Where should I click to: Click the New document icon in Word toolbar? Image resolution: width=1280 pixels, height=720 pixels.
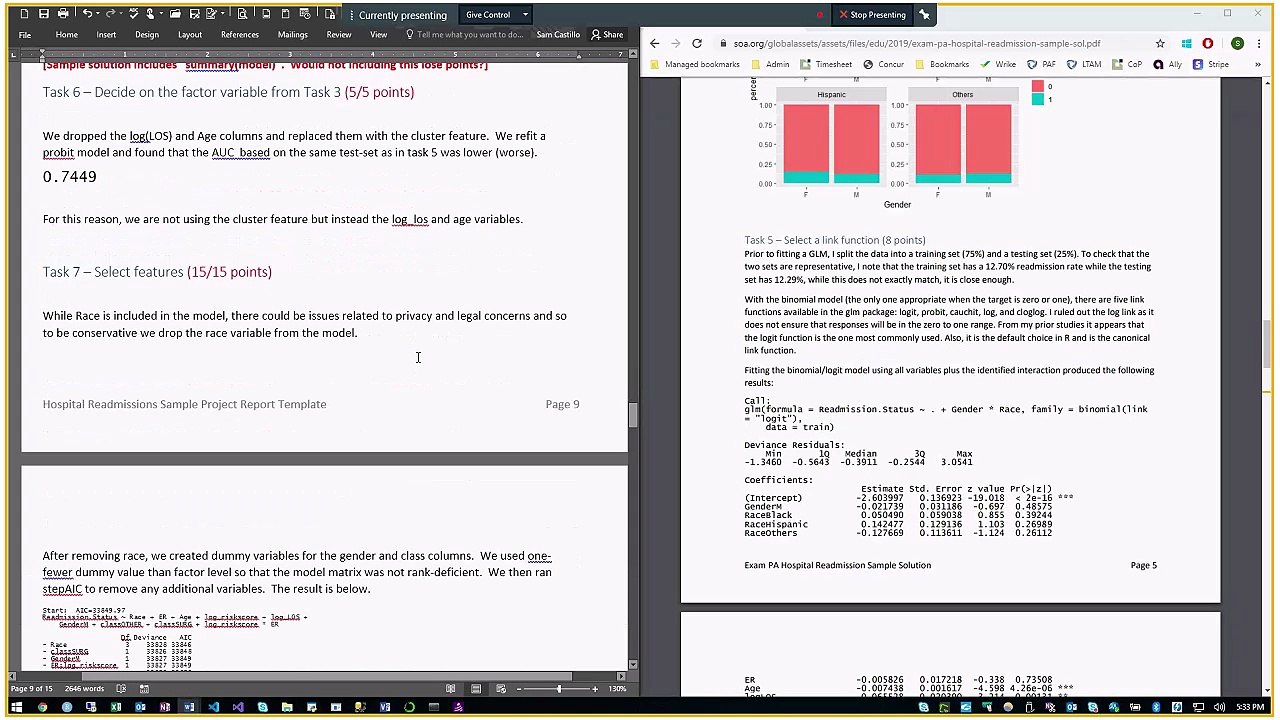[x=25, y=14]
